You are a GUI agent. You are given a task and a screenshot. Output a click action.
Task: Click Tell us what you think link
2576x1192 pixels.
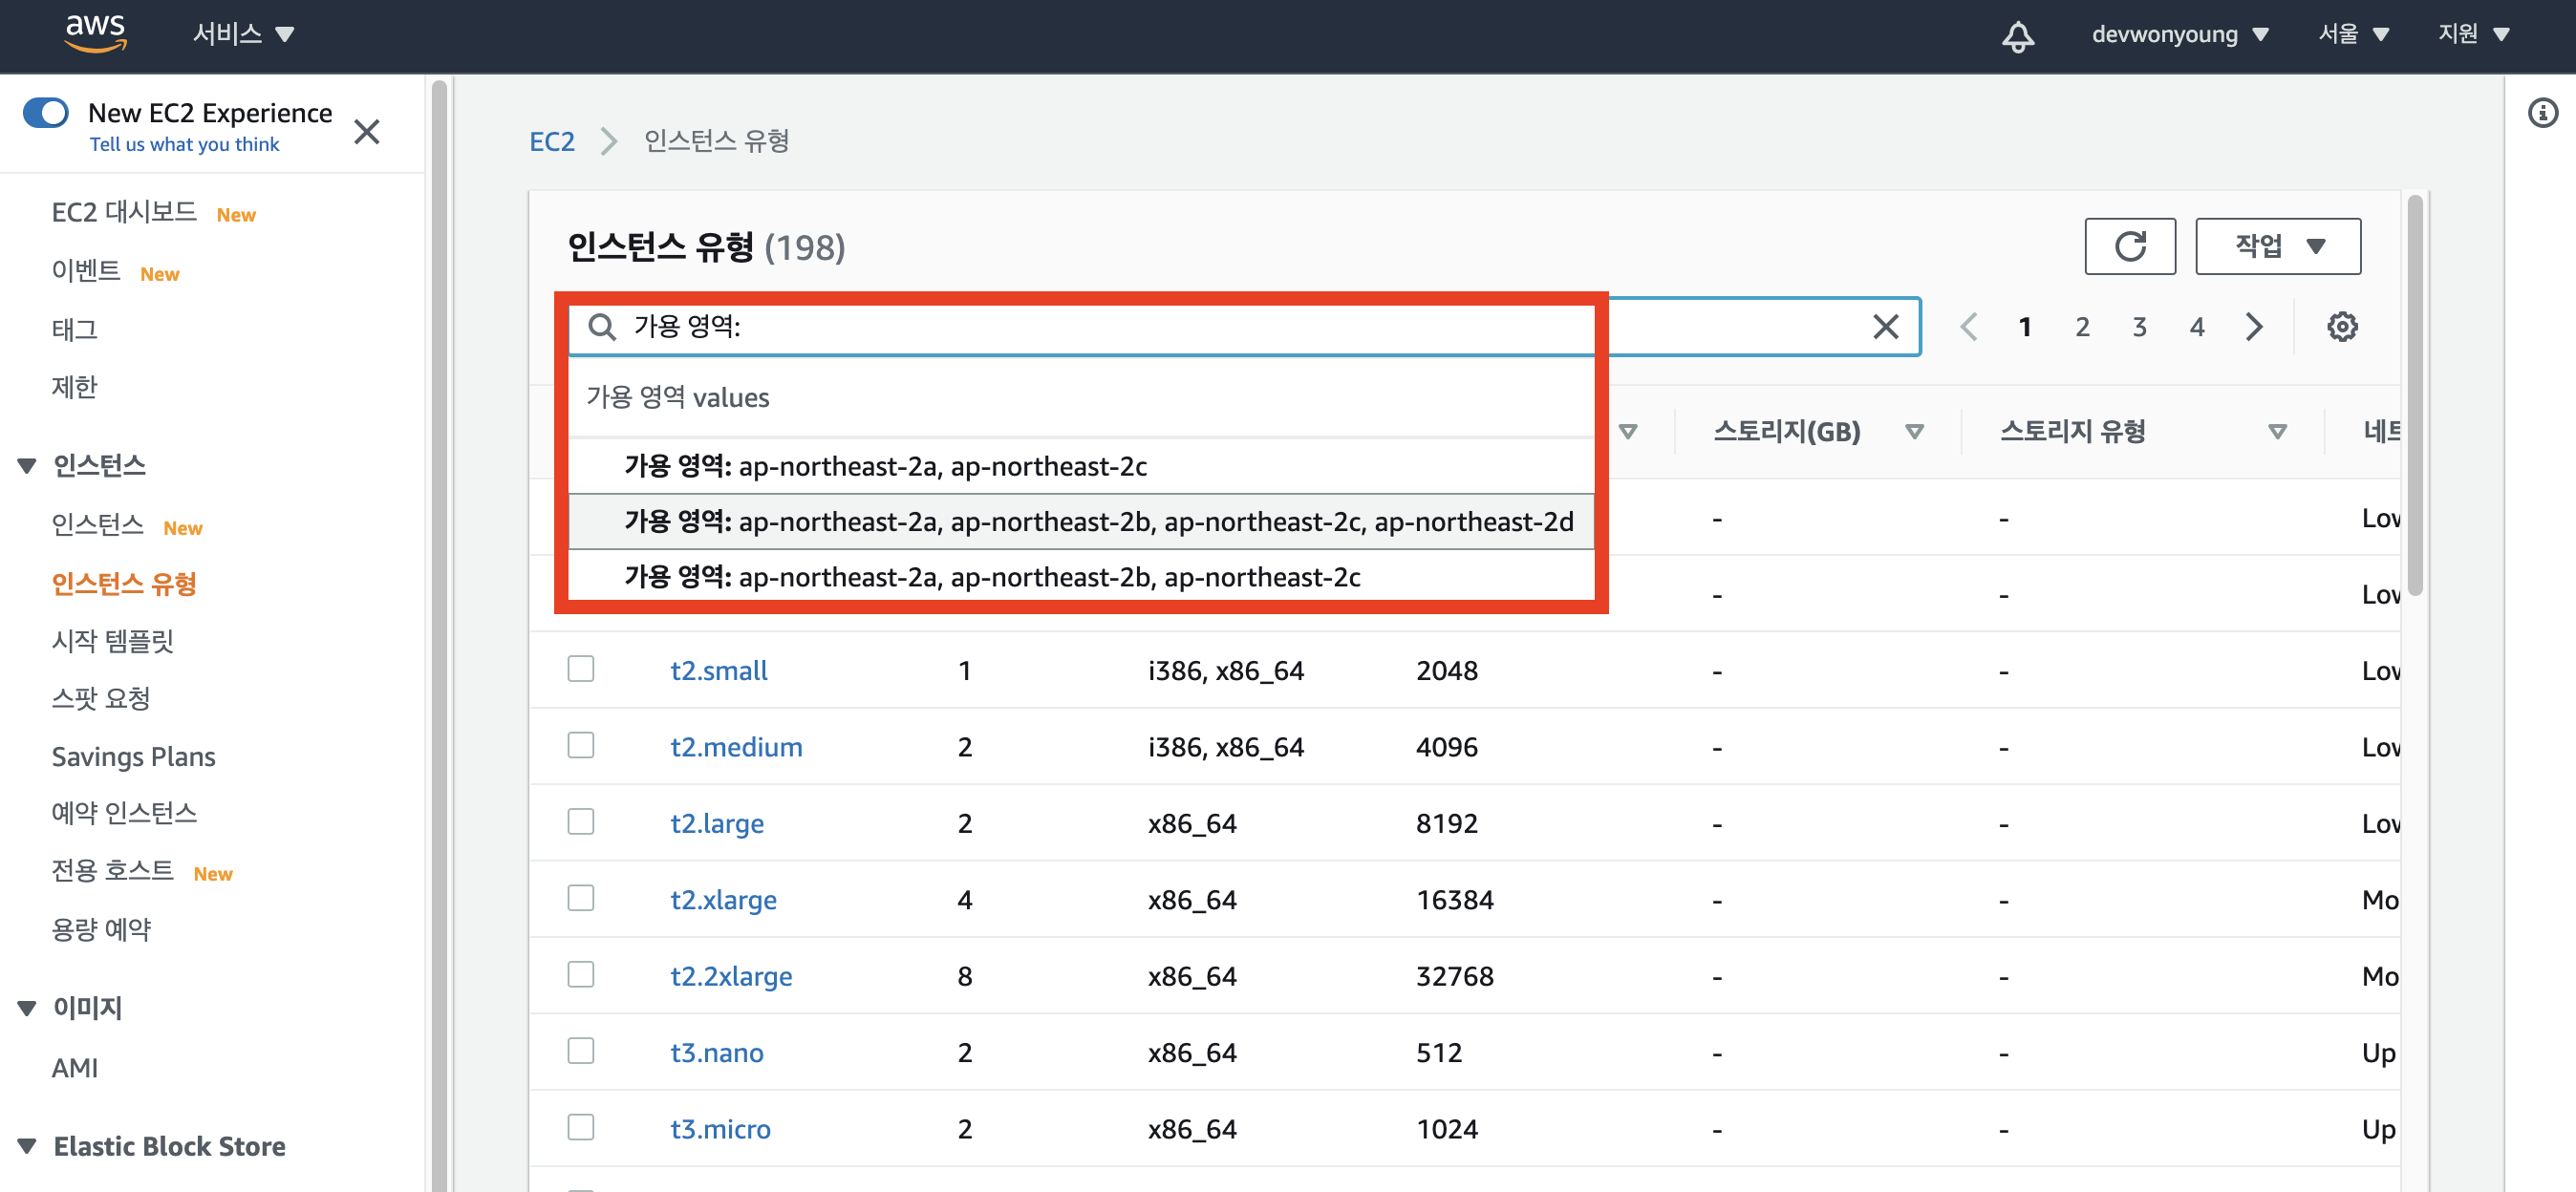click(184, 144)
